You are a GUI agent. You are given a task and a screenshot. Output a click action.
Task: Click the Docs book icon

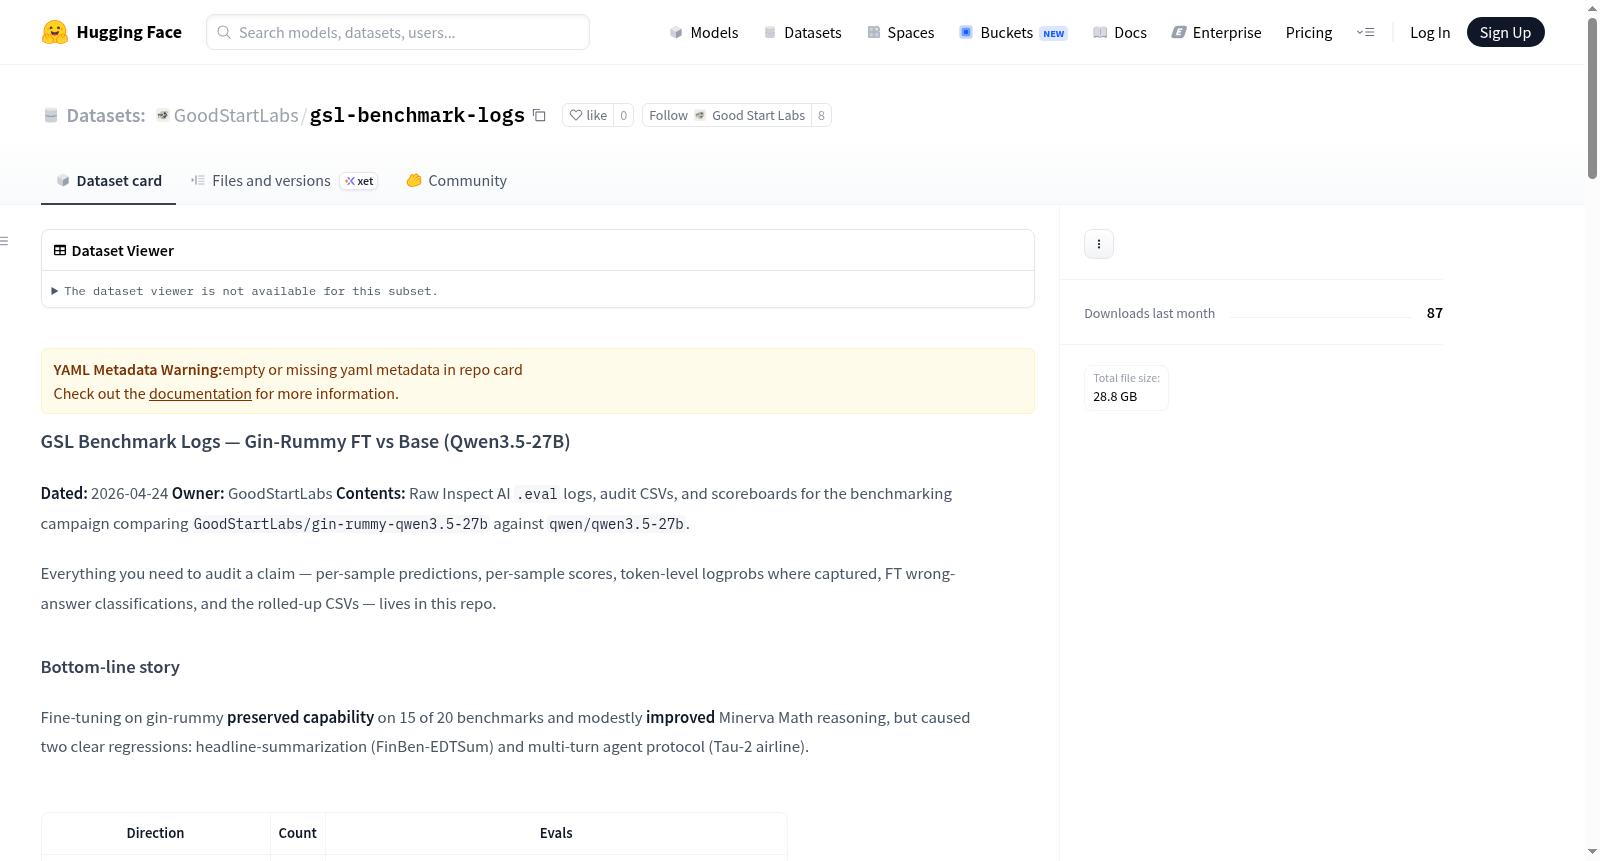click(x=1100, y=32)
